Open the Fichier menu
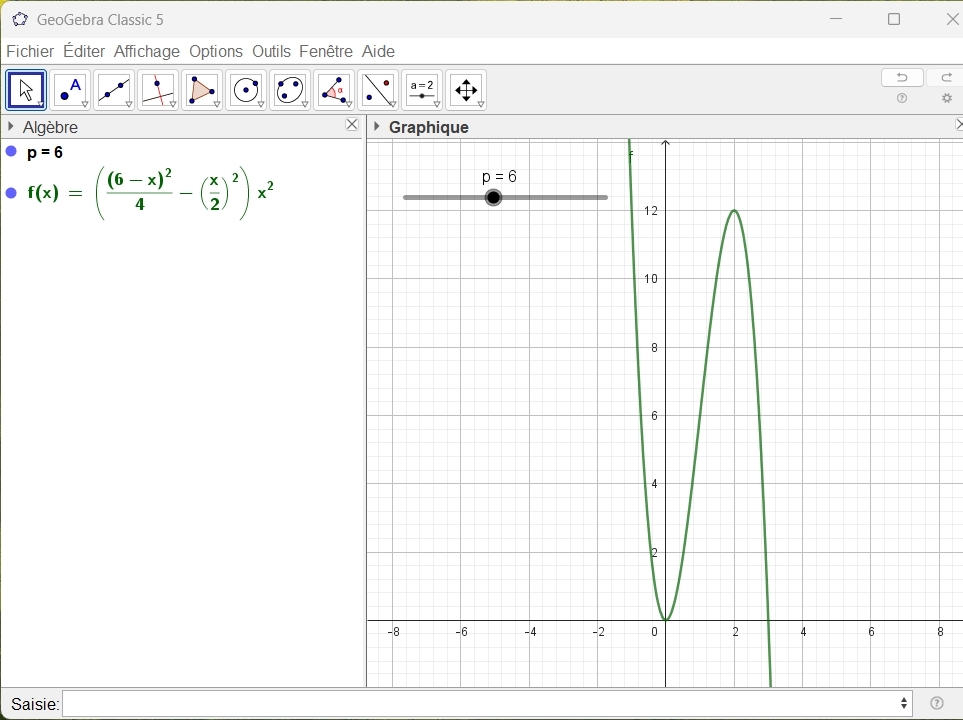 30,52
